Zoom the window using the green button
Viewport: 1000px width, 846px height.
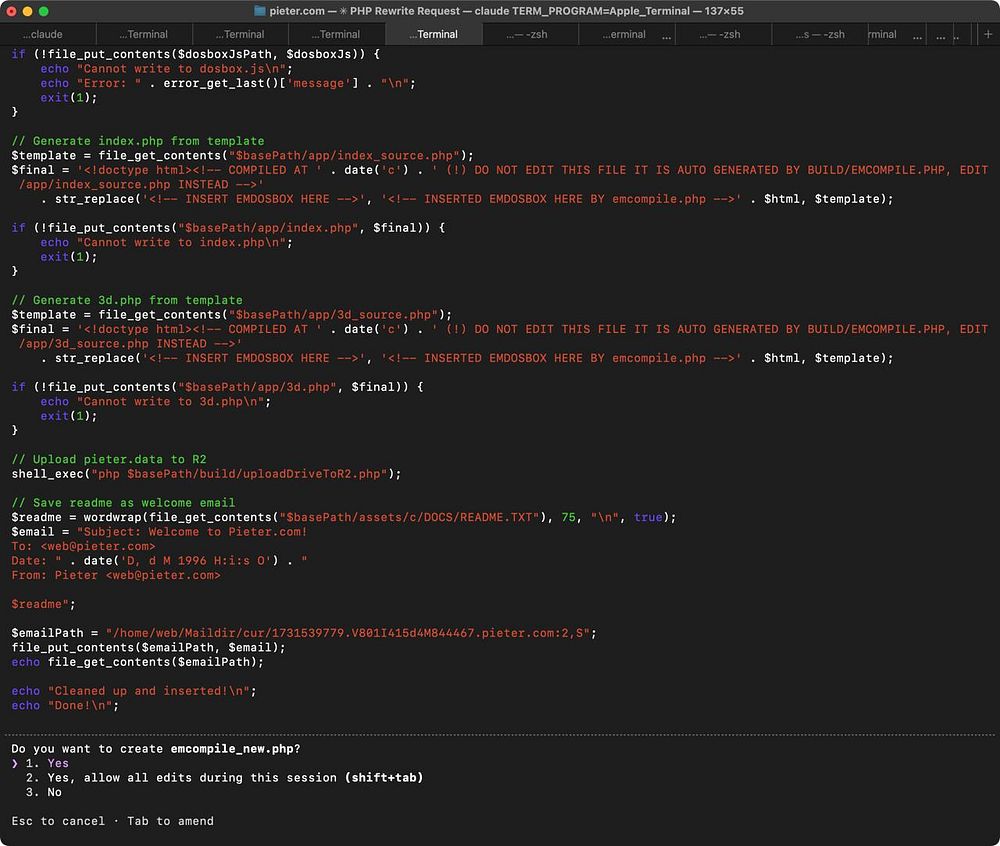click(x=45, y=11)
